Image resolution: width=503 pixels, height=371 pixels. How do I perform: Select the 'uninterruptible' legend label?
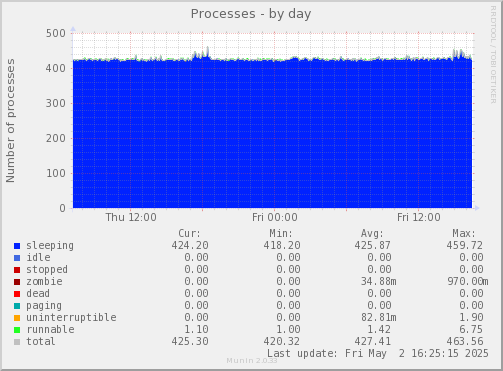pos(71,318)
